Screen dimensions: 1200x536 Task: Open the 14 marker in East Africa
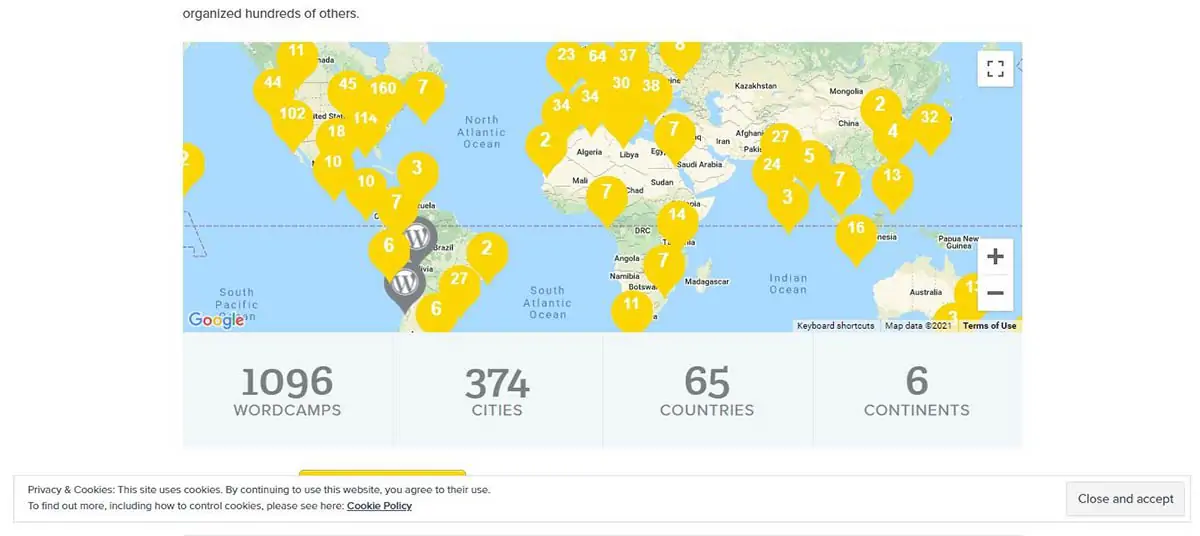click(678, 215)
